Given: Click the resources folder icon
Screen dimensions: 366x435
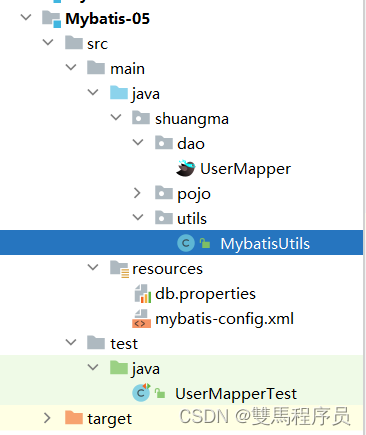Looking at the screenshot, I should 119,269.
